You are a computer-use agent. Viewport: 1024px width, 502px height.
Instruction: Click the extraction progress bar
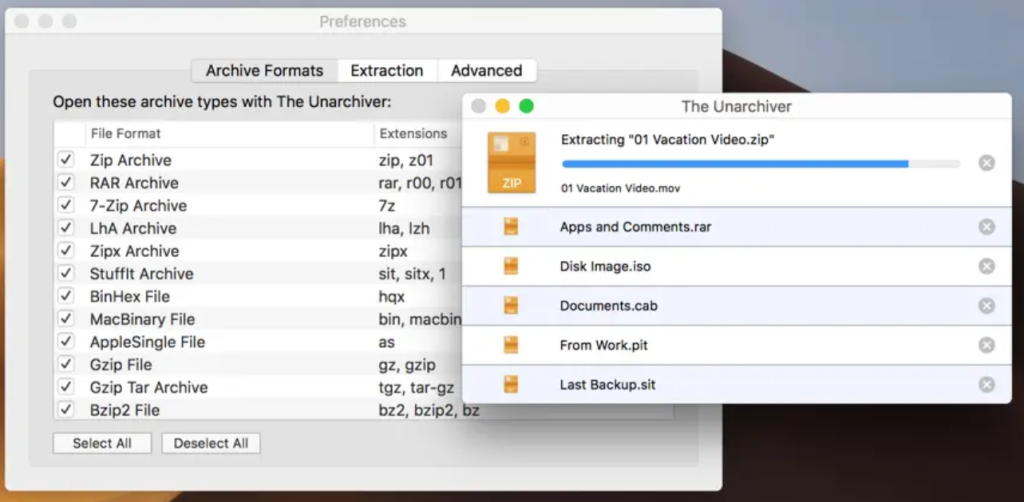click(761, 164)
